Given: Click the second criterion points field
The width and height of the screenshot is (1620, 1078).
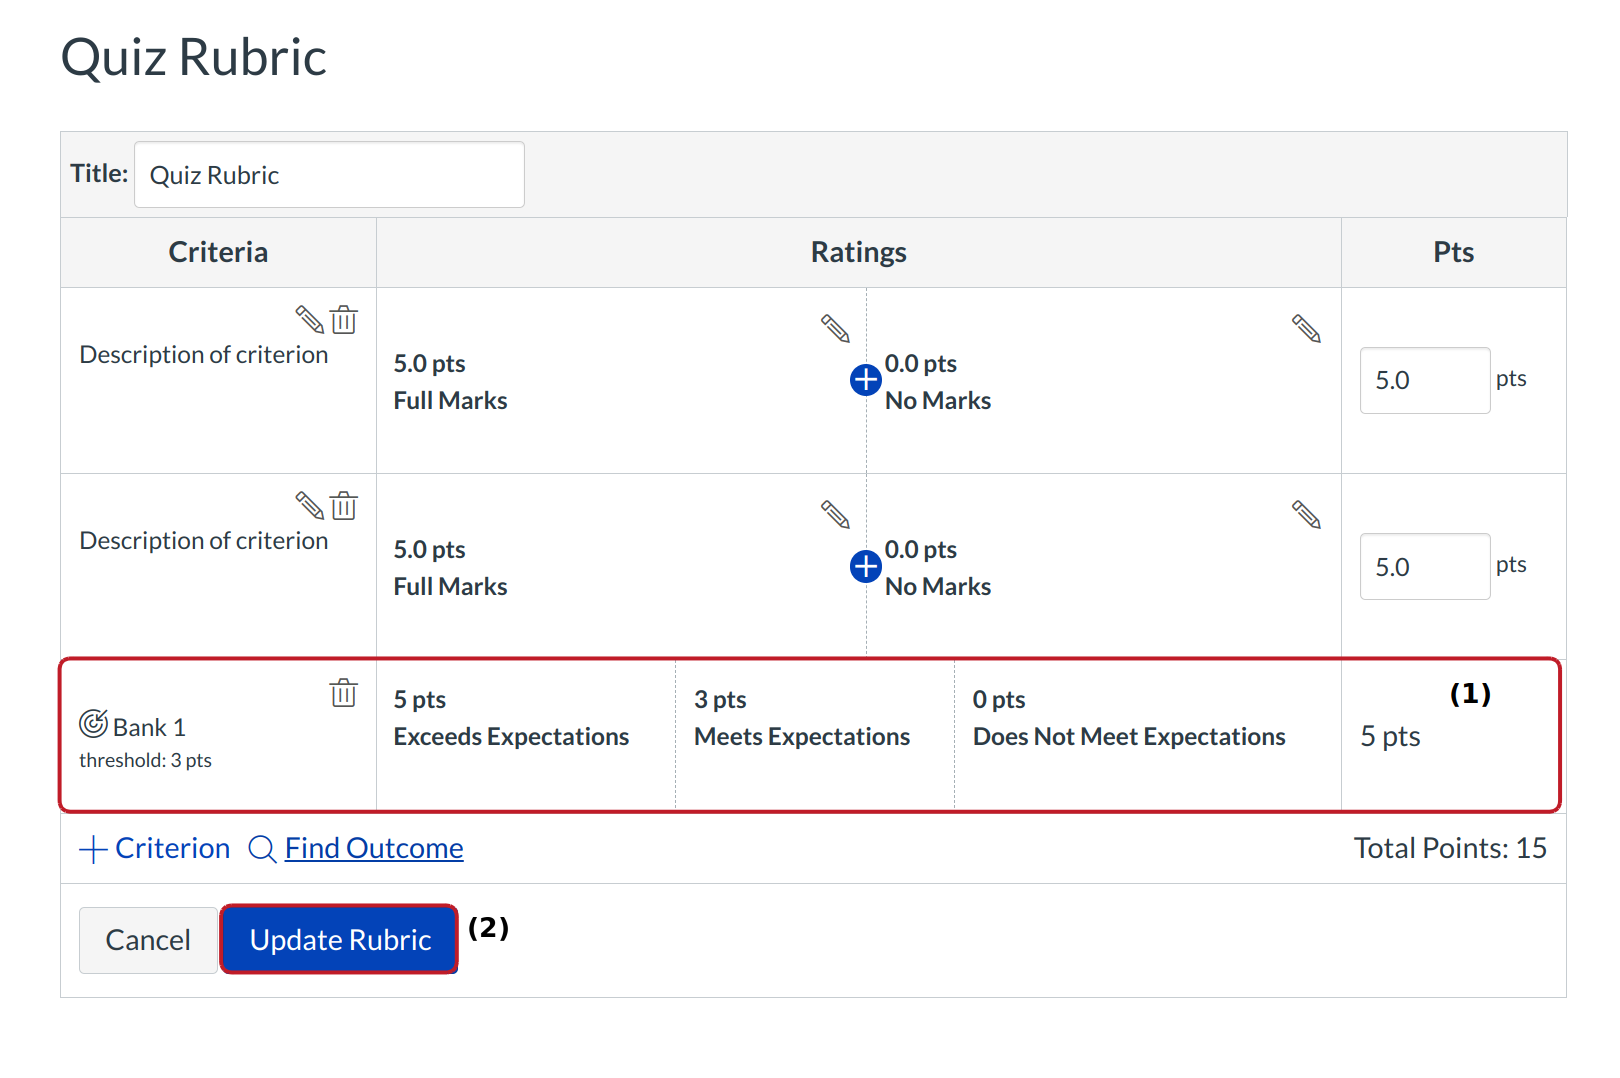Looking at the screenshot, I should (1424, 567).
